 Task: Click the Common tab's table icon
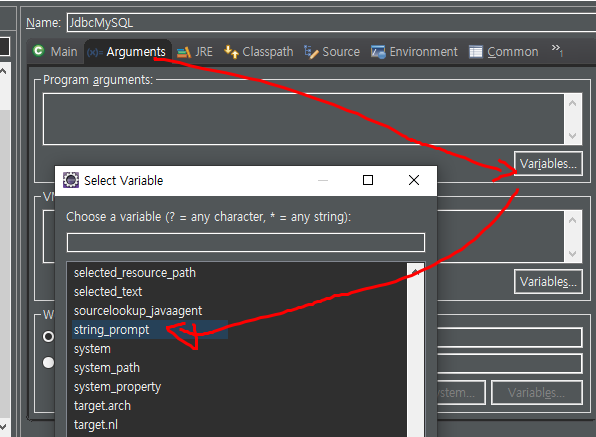[x=476, y=52]
